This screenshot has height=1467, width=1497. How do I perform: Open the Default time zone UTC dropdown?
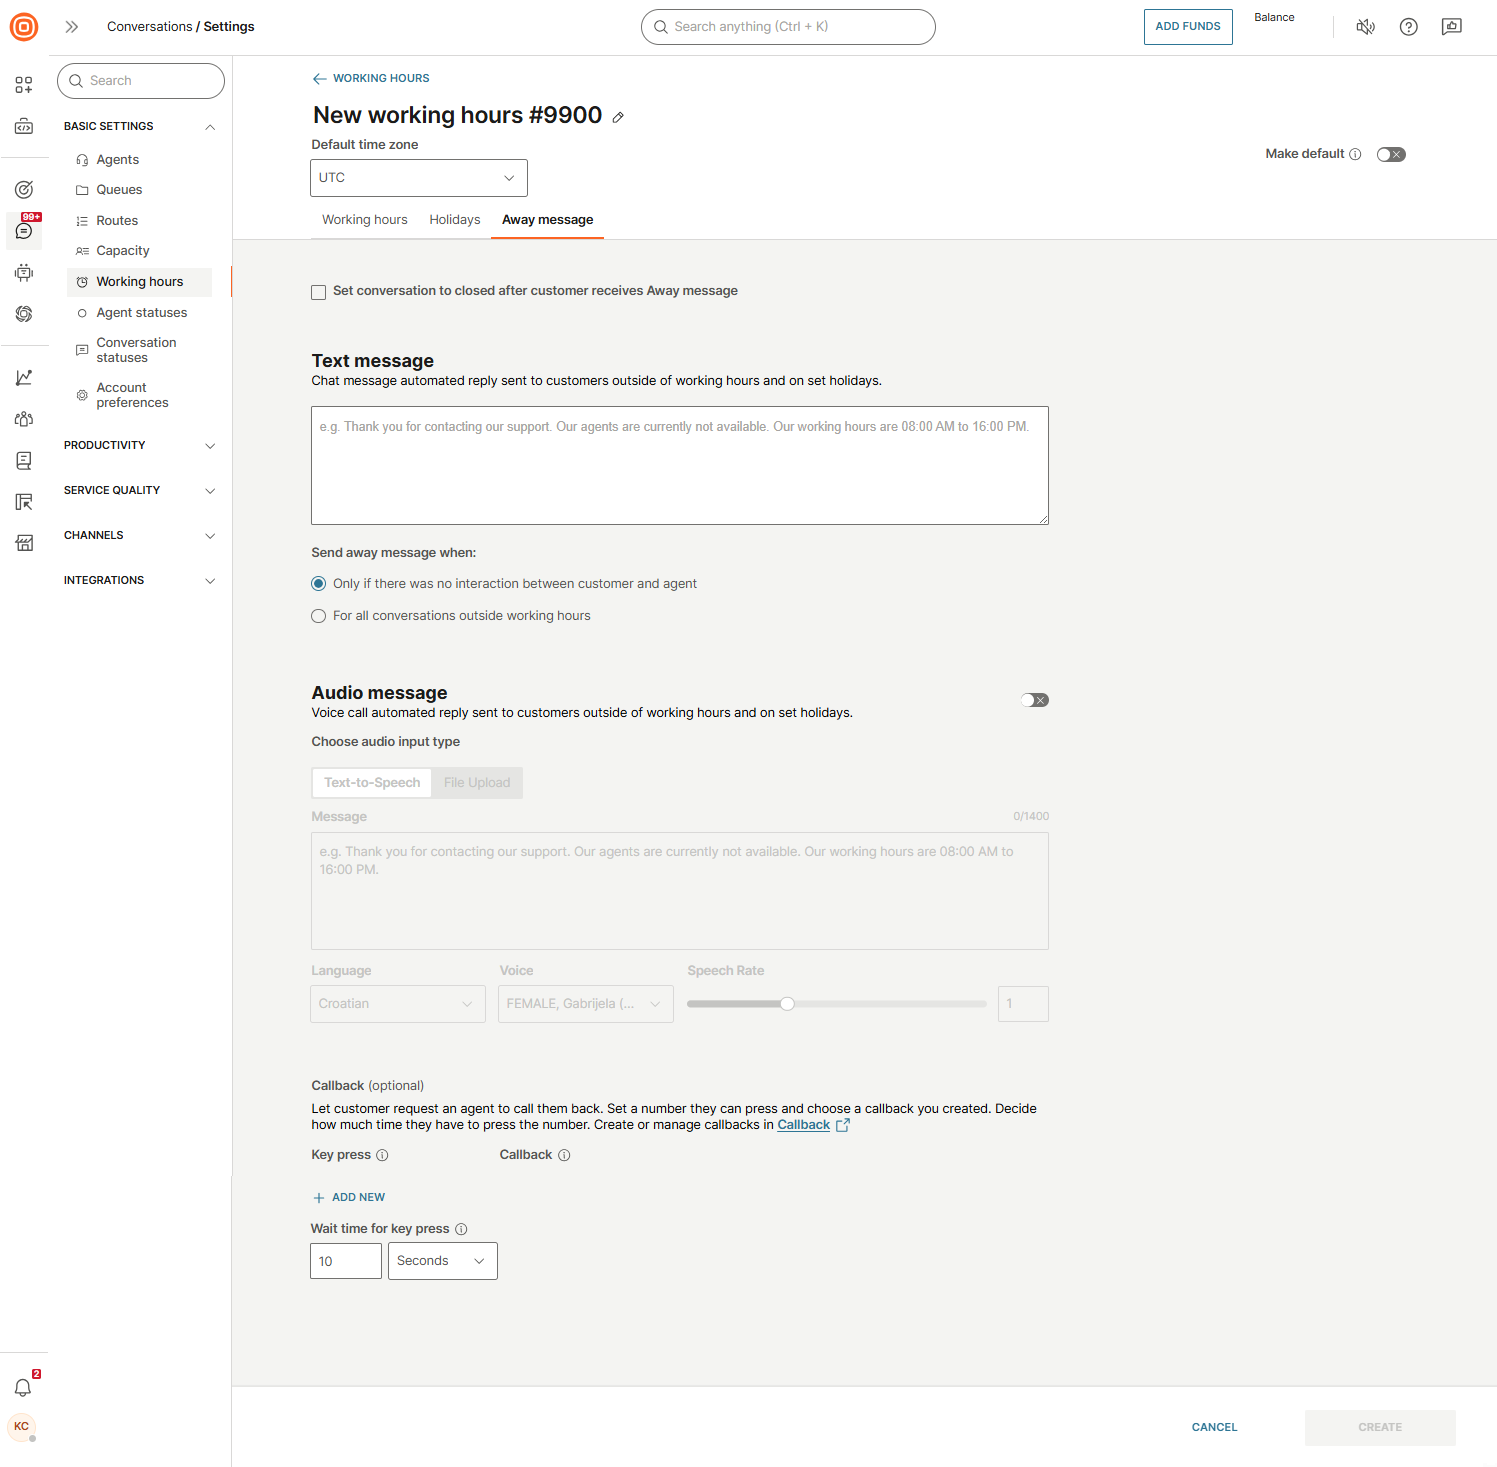point(418,178)
